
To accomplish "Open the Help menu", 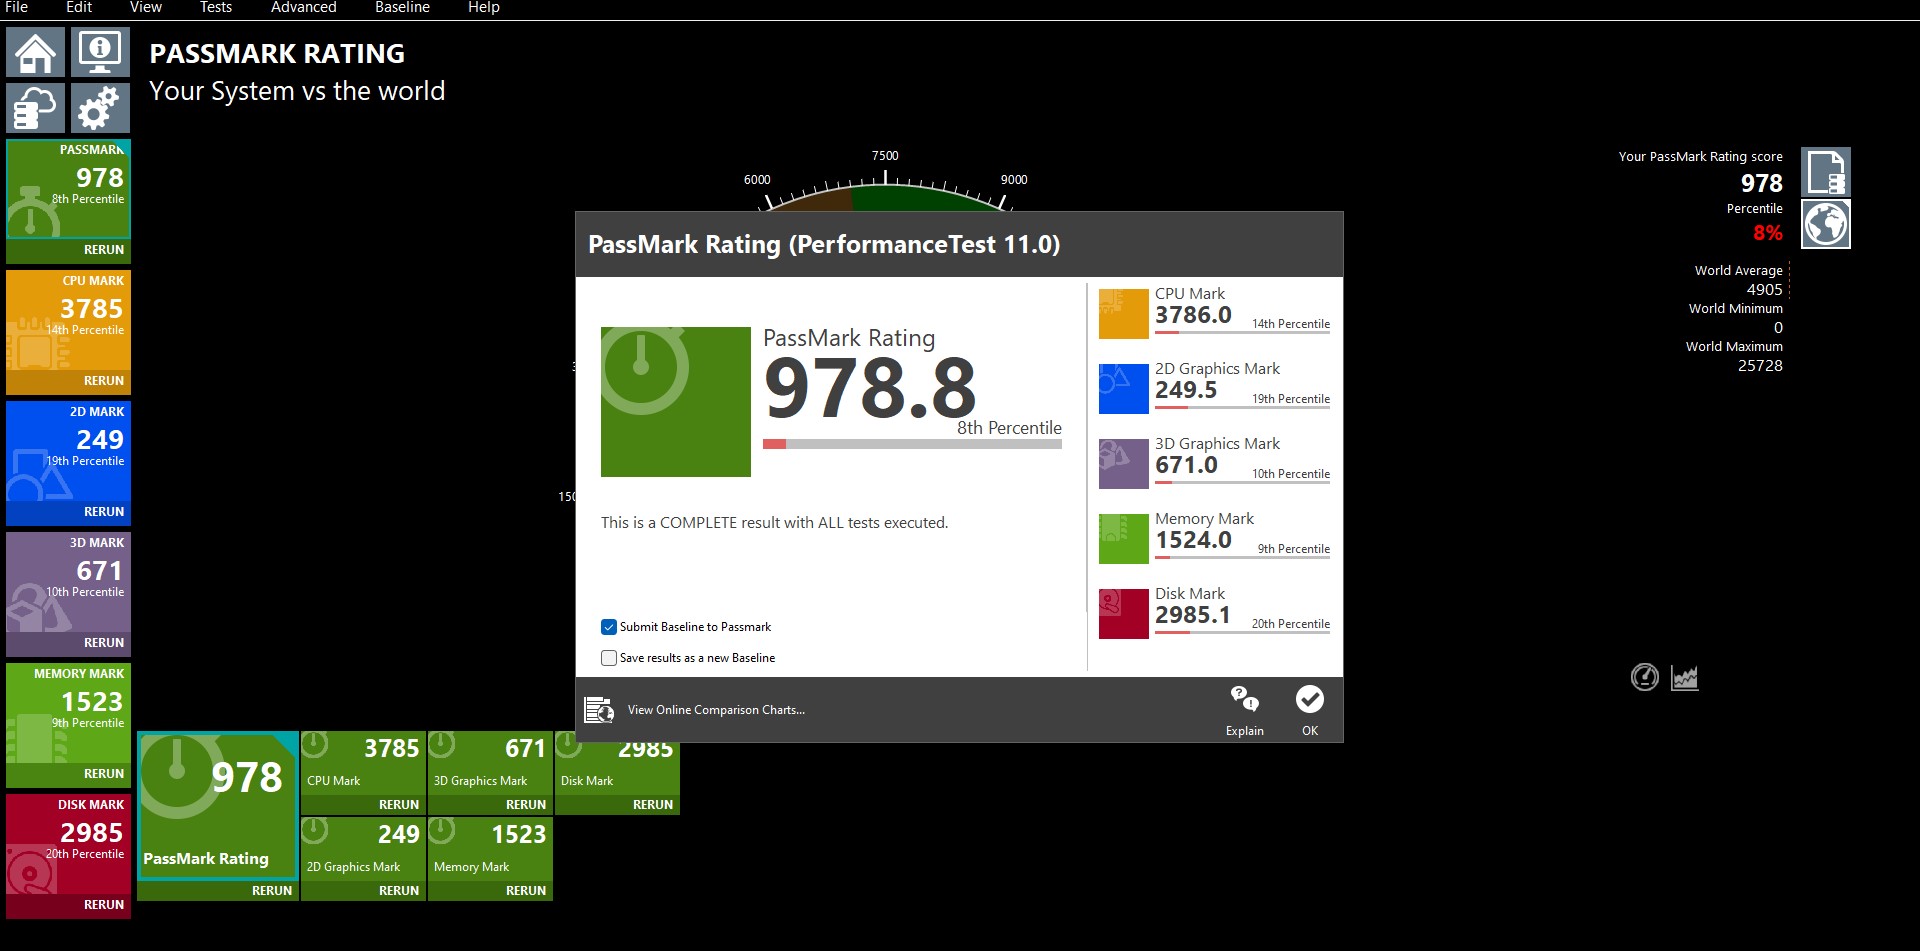I will [484, 7].
